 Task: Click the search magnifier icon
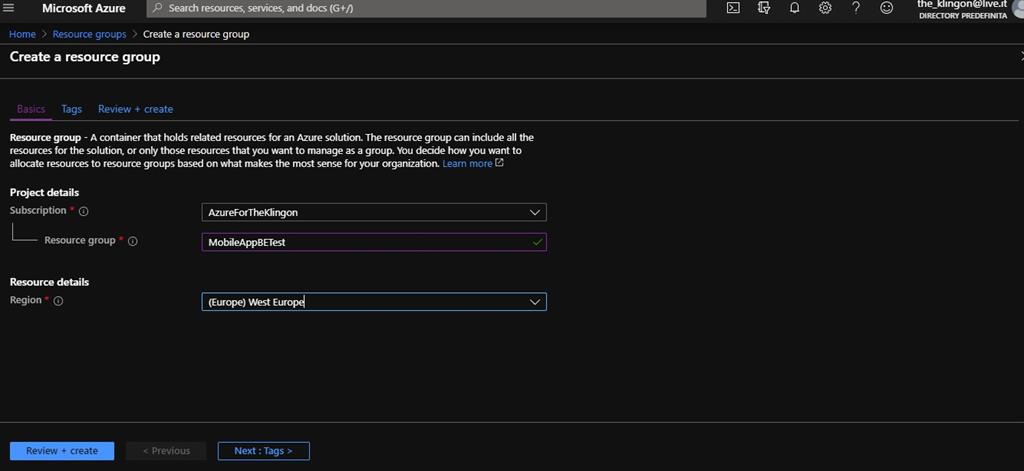tap(157, 8)
